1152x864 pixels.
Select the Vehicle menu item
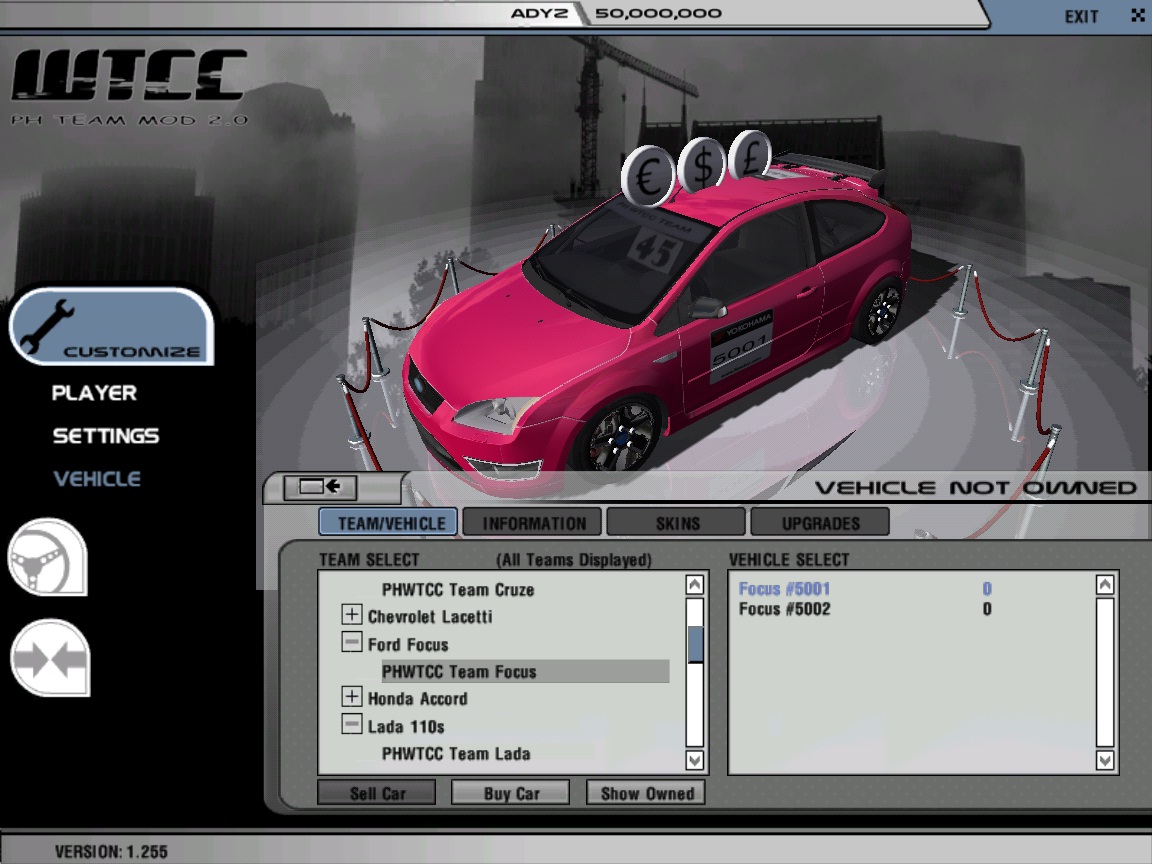[97, 479]
